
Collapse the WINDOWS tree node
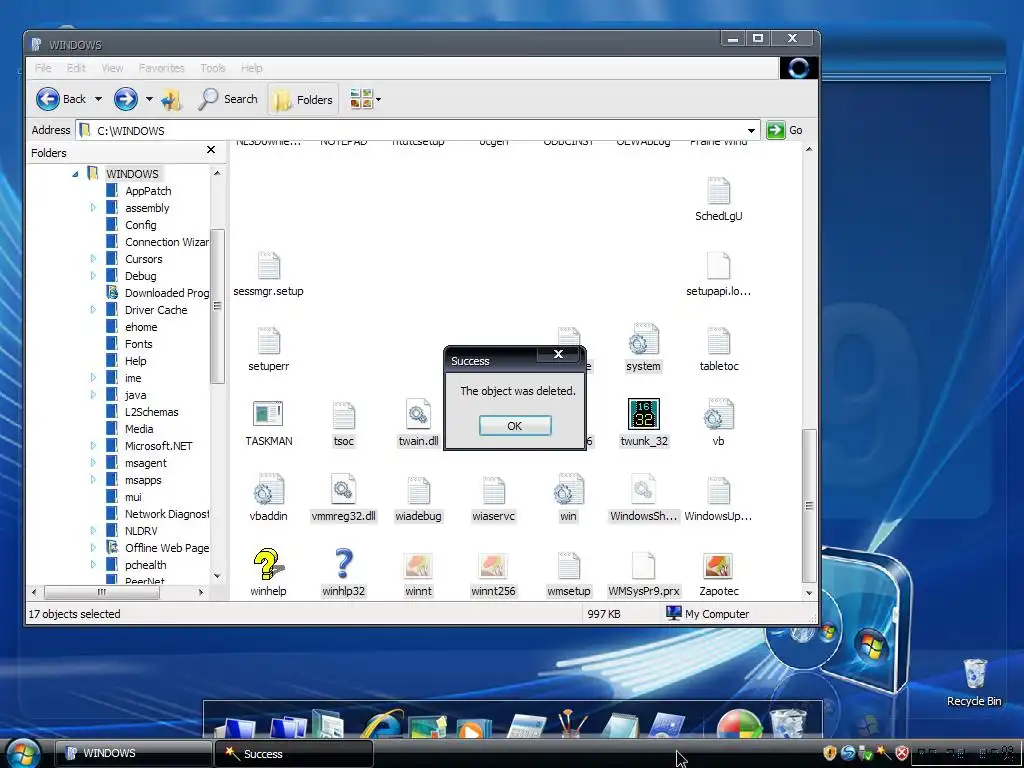point(75,174)
